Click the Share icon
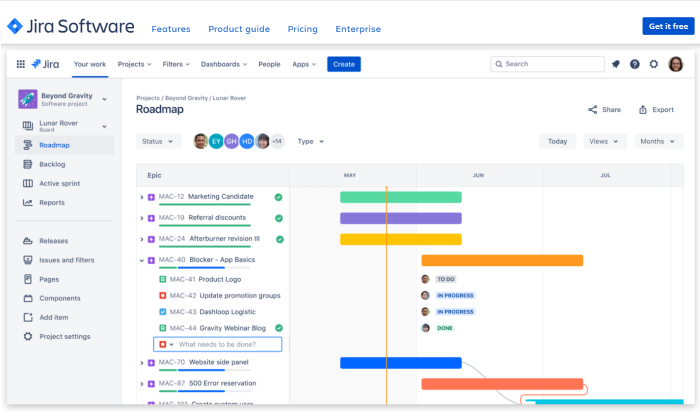Viewport: 700px width, 420px height. [x=592, y=110]
